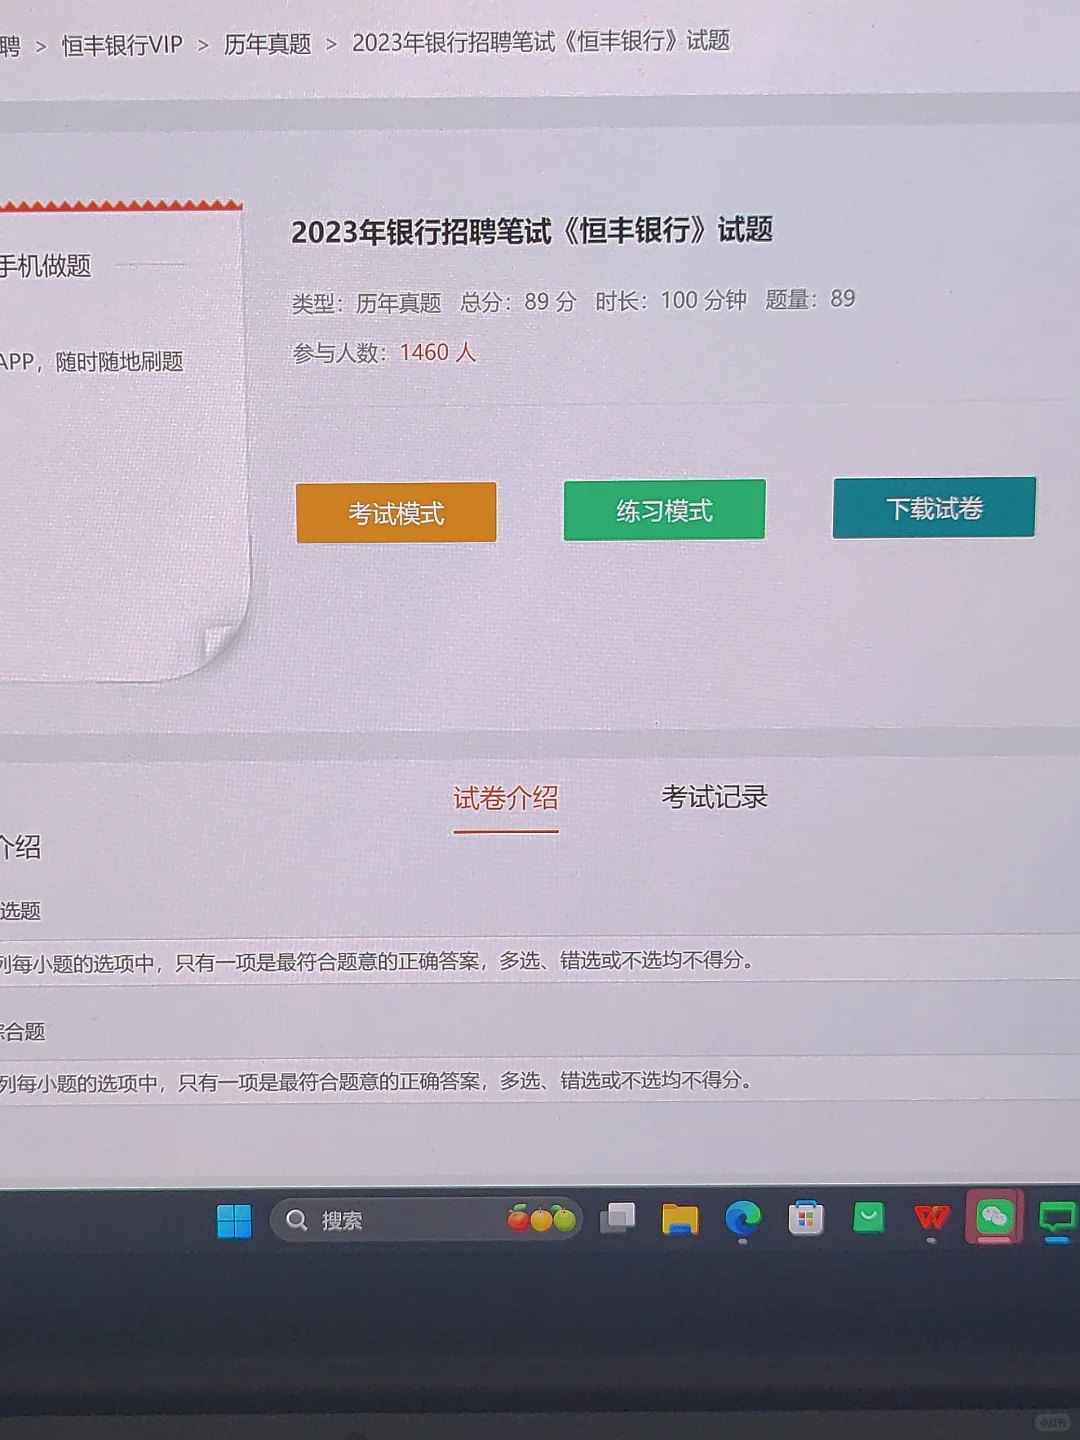Screen dimensions: 1080x1440
Task: Click the fruit icon in search box
Action: pos(541,1218)
